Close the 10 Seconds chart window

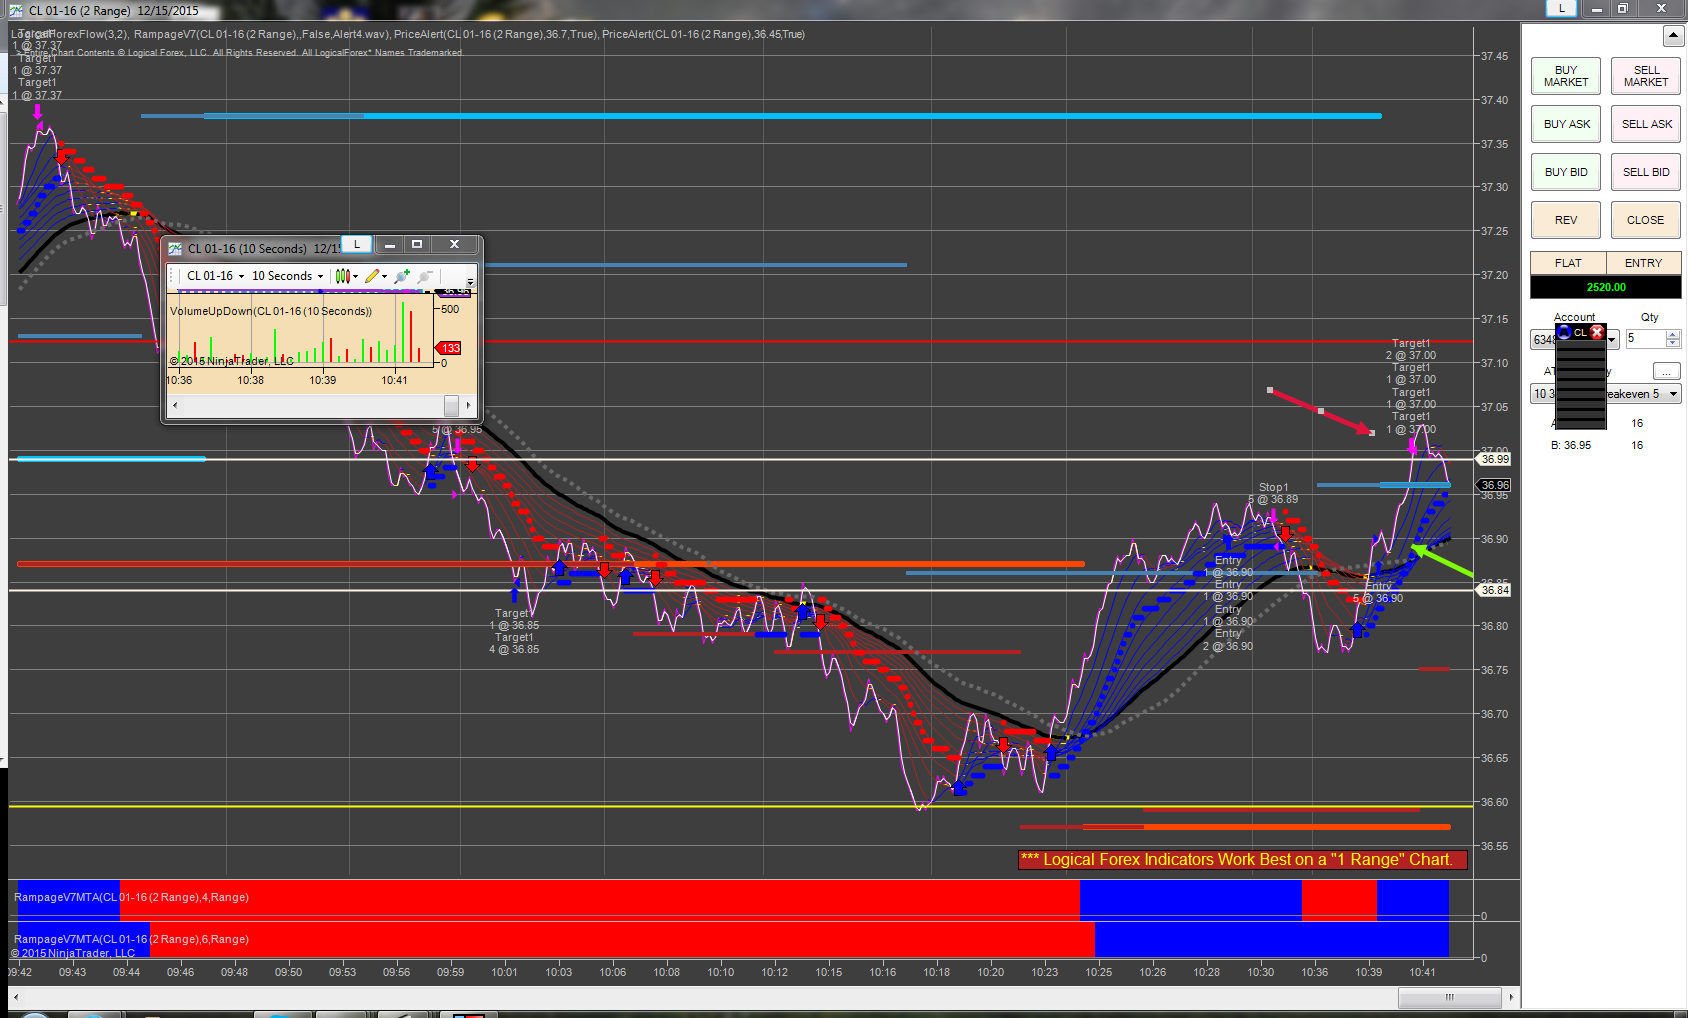(454, 244)
